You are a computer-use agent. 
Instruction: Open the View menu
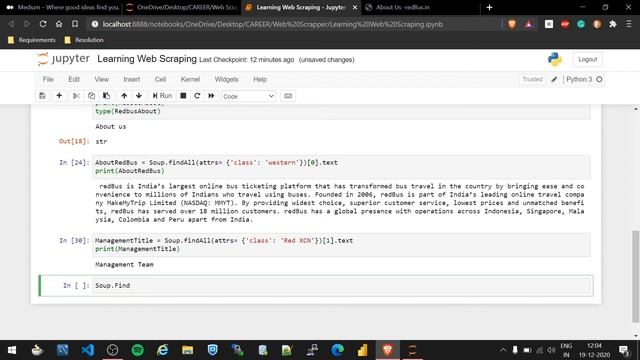click(102, 79)
